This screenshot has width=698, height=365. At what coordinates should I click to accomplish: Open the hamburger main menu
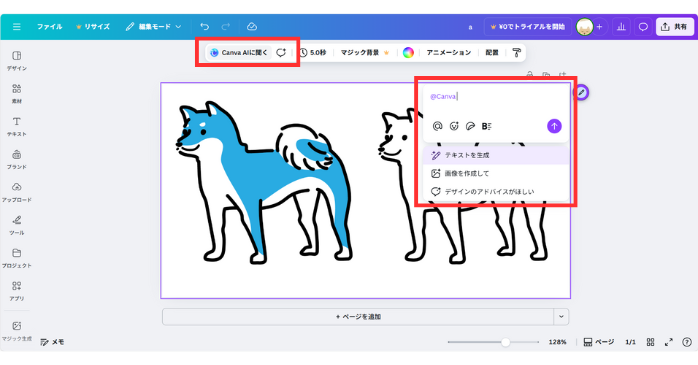click(x=16, y=27)
